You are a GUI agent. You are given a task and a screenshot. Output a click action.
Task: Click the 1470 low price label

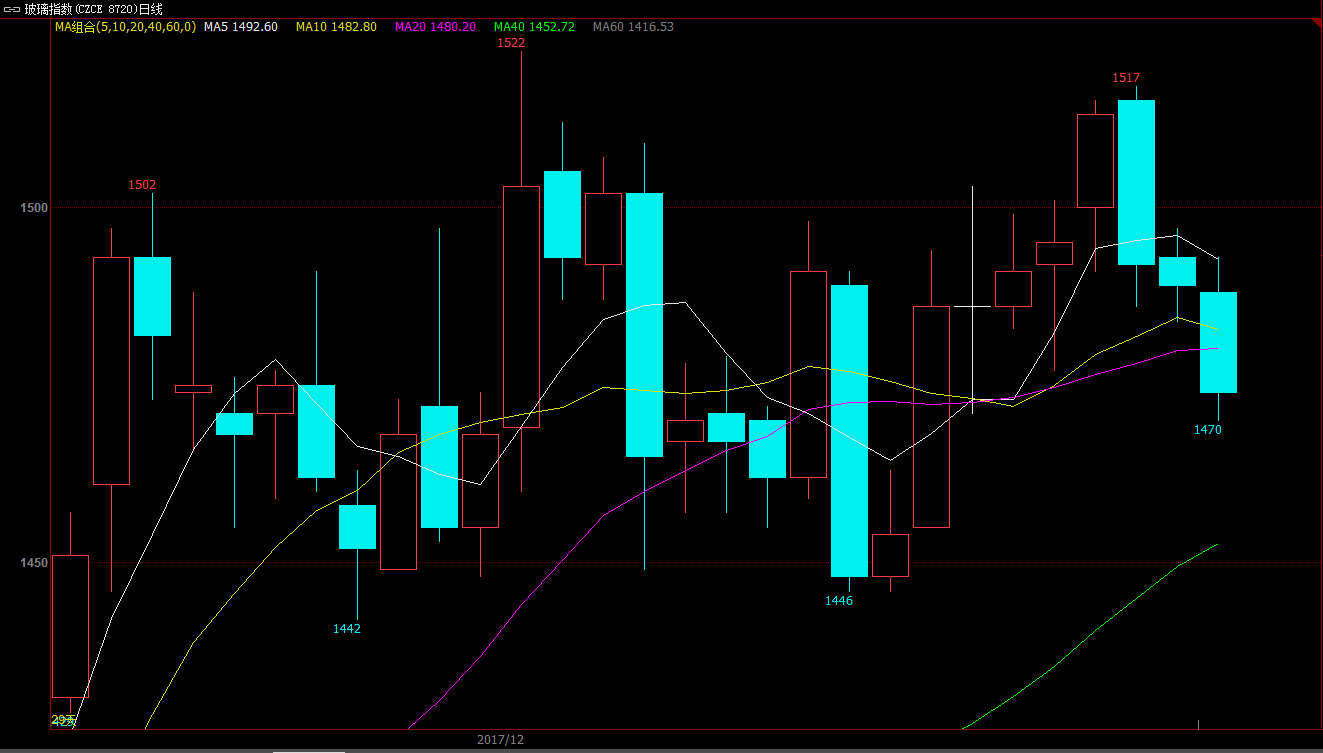click(x=1208, y=430)
